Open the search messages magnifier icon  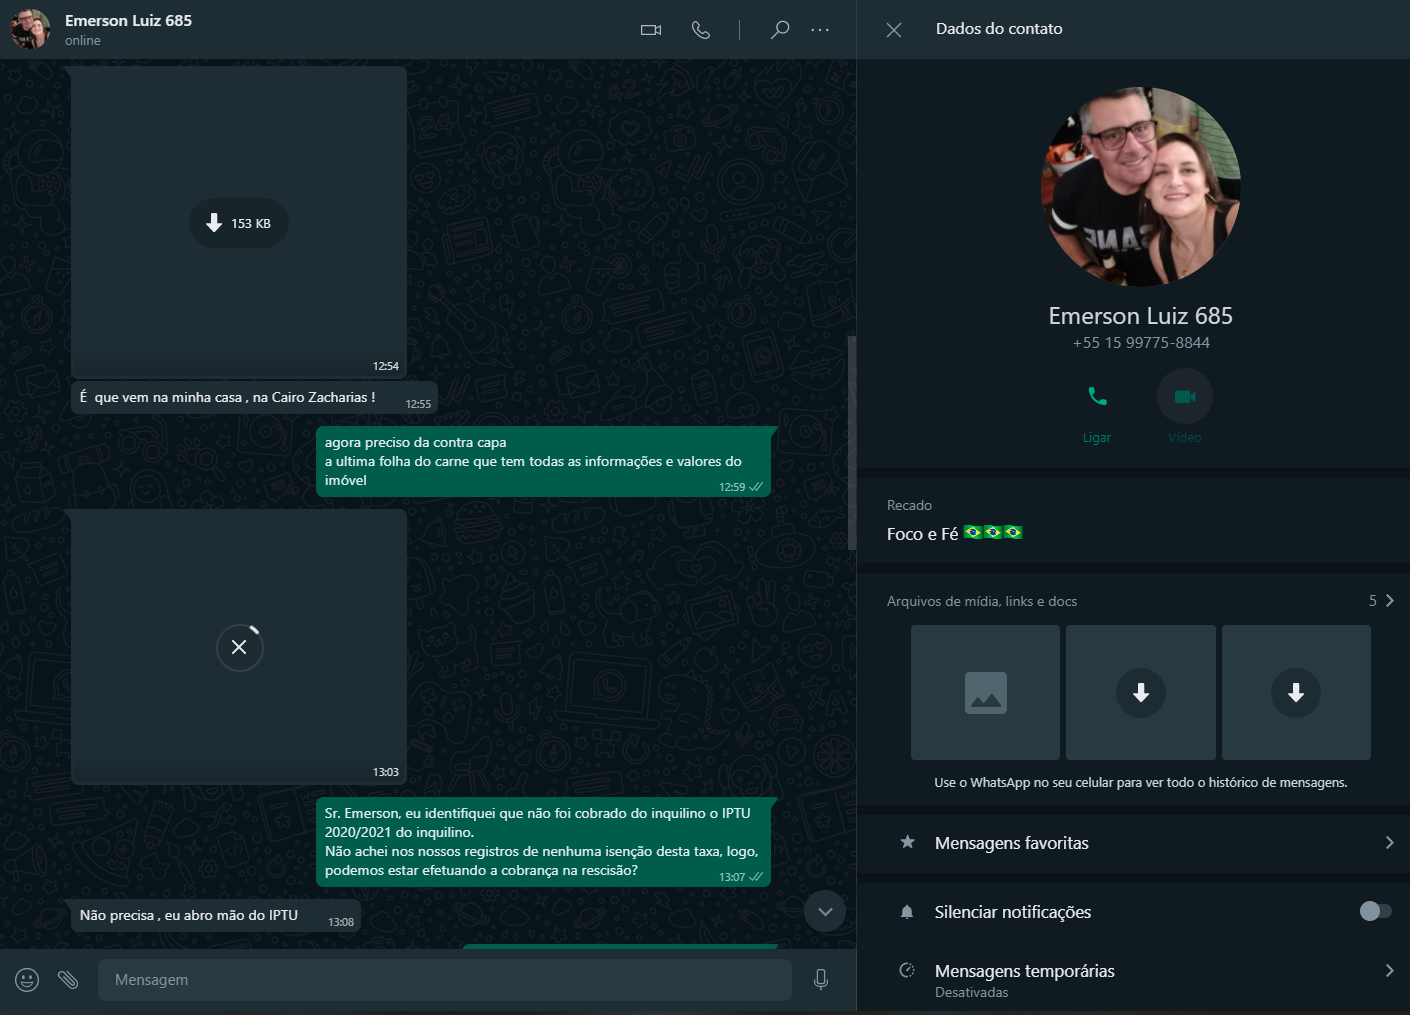tap(780, 30)
